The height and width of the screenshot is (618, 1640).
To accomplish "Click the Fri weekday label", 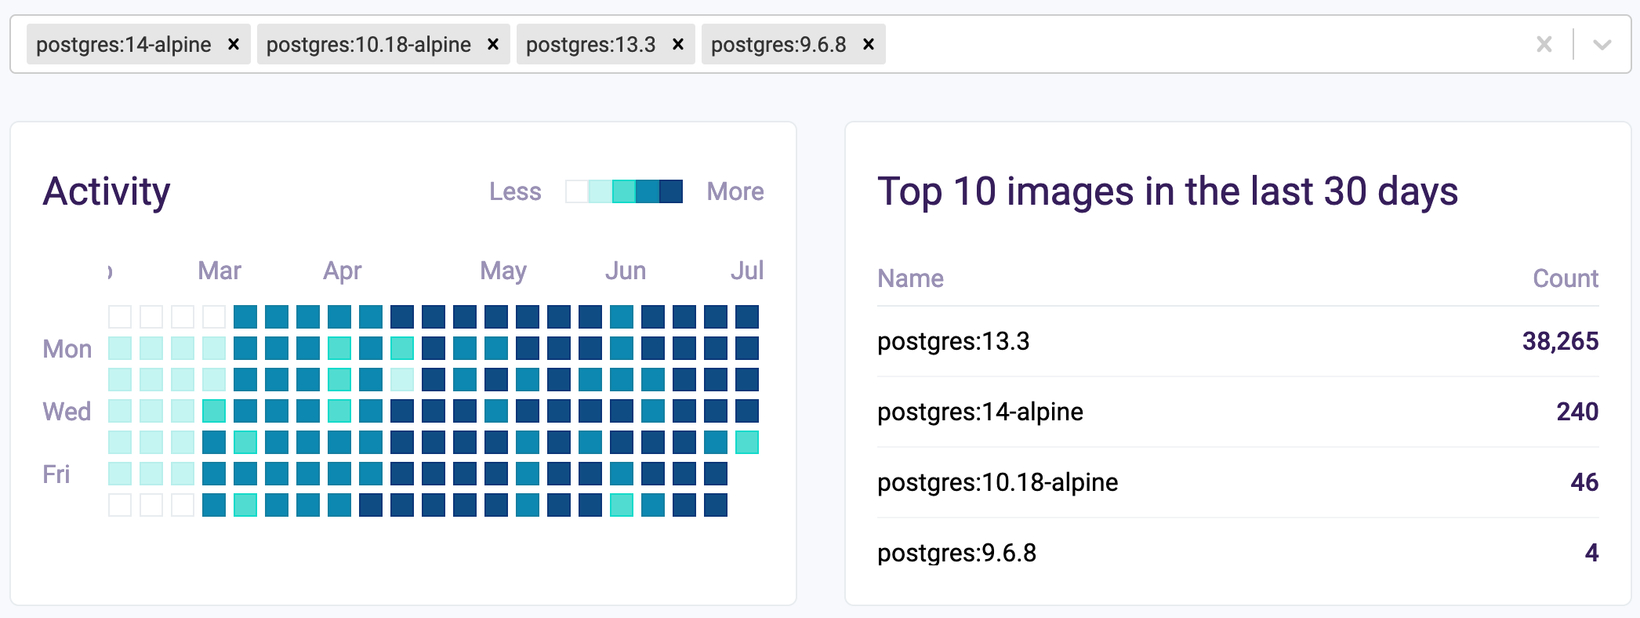I will click(x=56, y=474).
